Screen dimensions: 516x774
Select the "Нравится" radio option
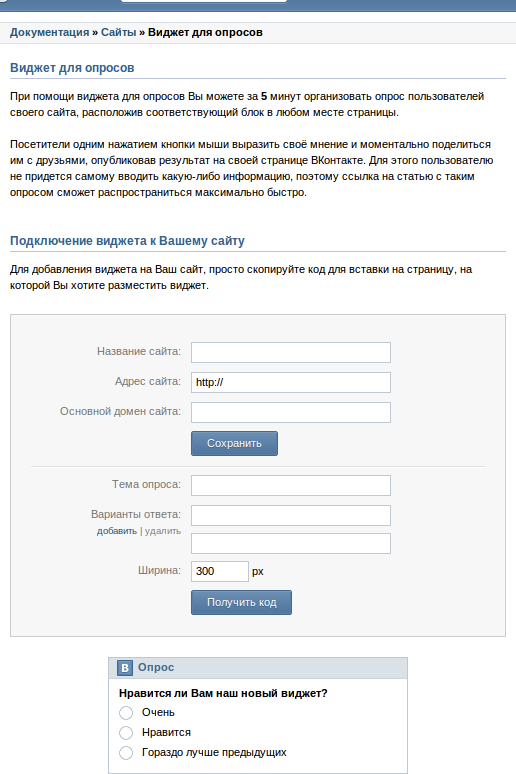(x=126, y=733)
